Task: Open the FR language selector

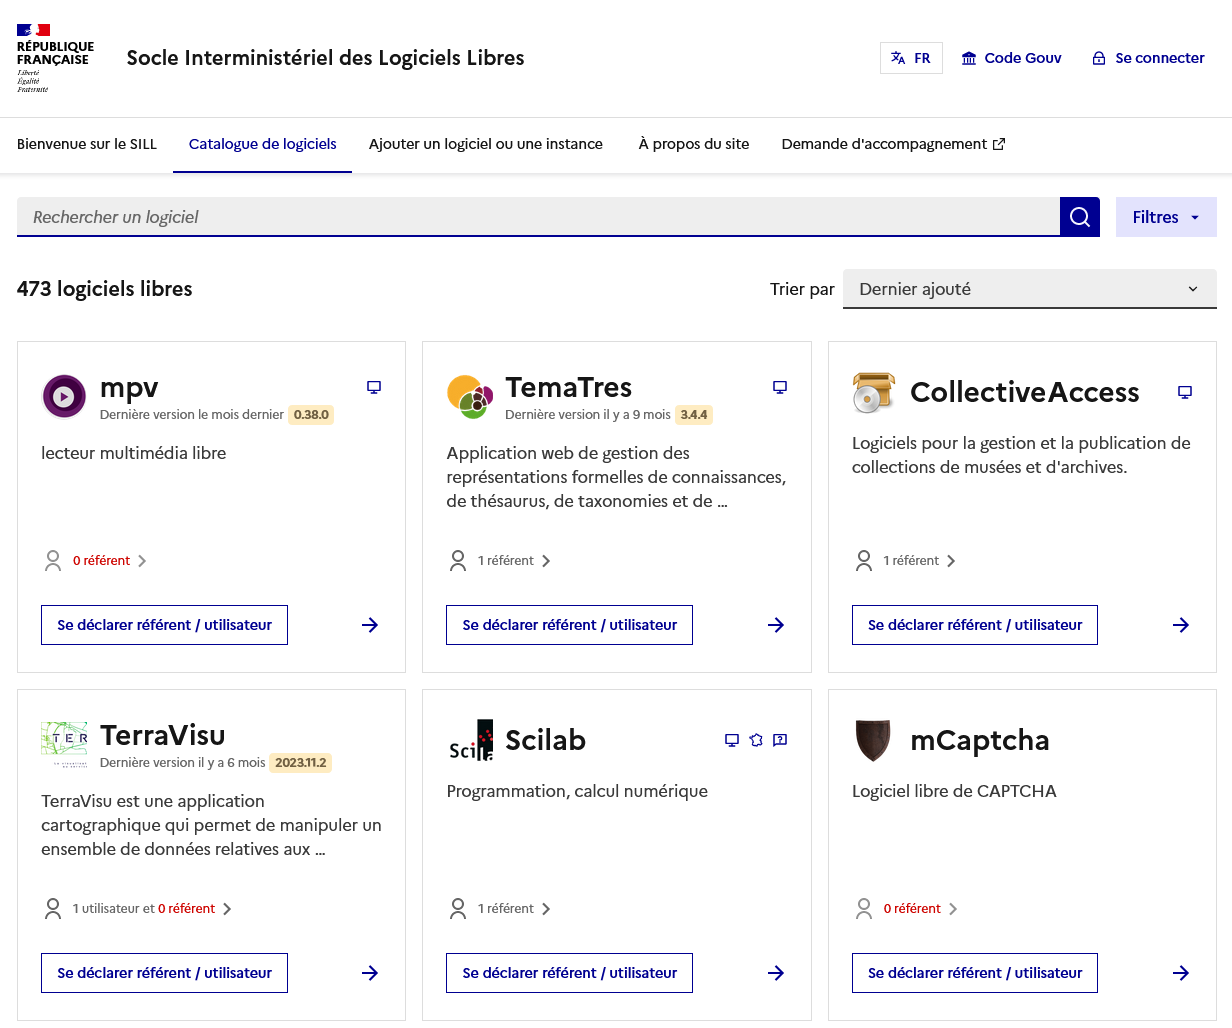Action: click(911, 58)
